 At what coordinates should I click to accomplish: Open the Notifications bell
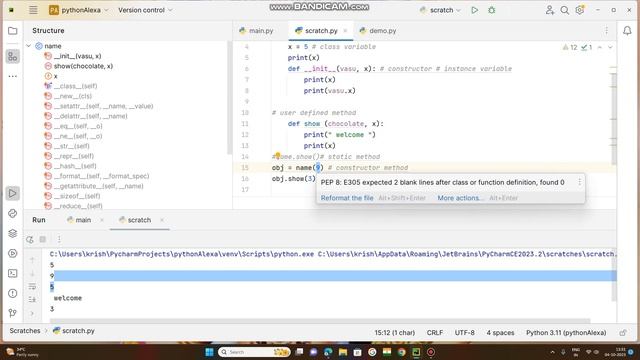pos(627,31)
